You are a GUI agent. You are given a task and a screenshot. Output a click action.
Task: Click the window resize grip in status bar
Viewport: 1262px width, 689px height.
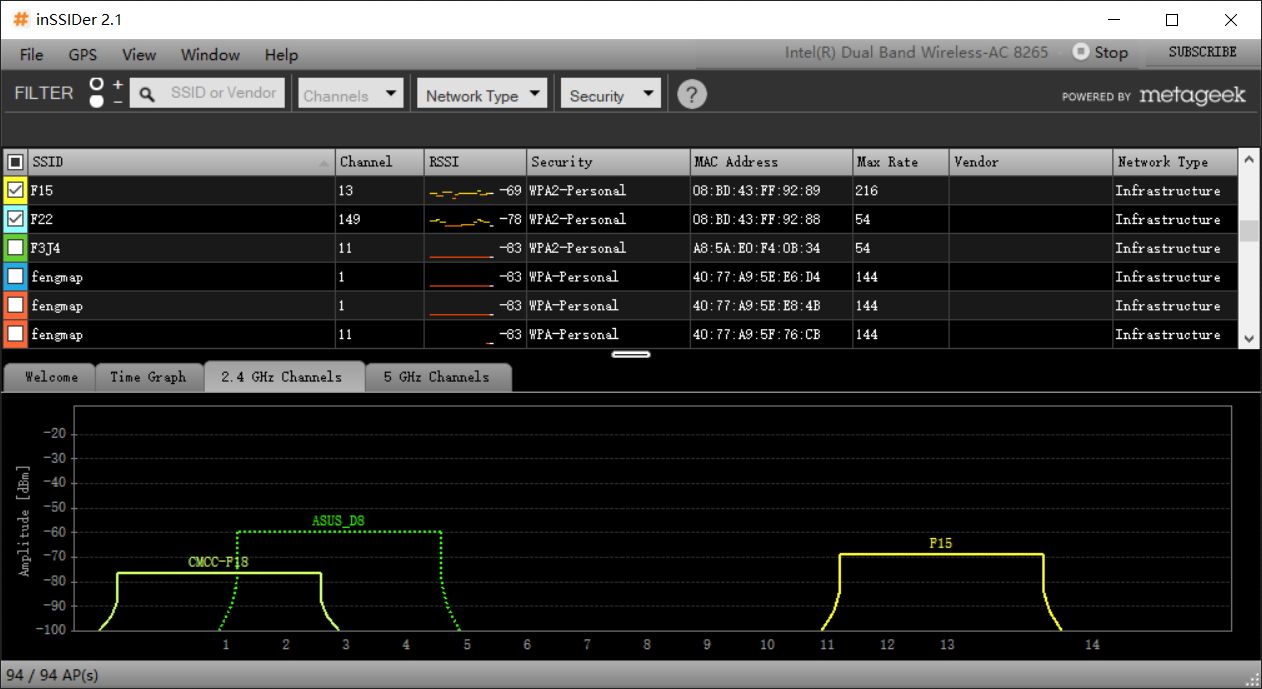(x=1252, y=679)
